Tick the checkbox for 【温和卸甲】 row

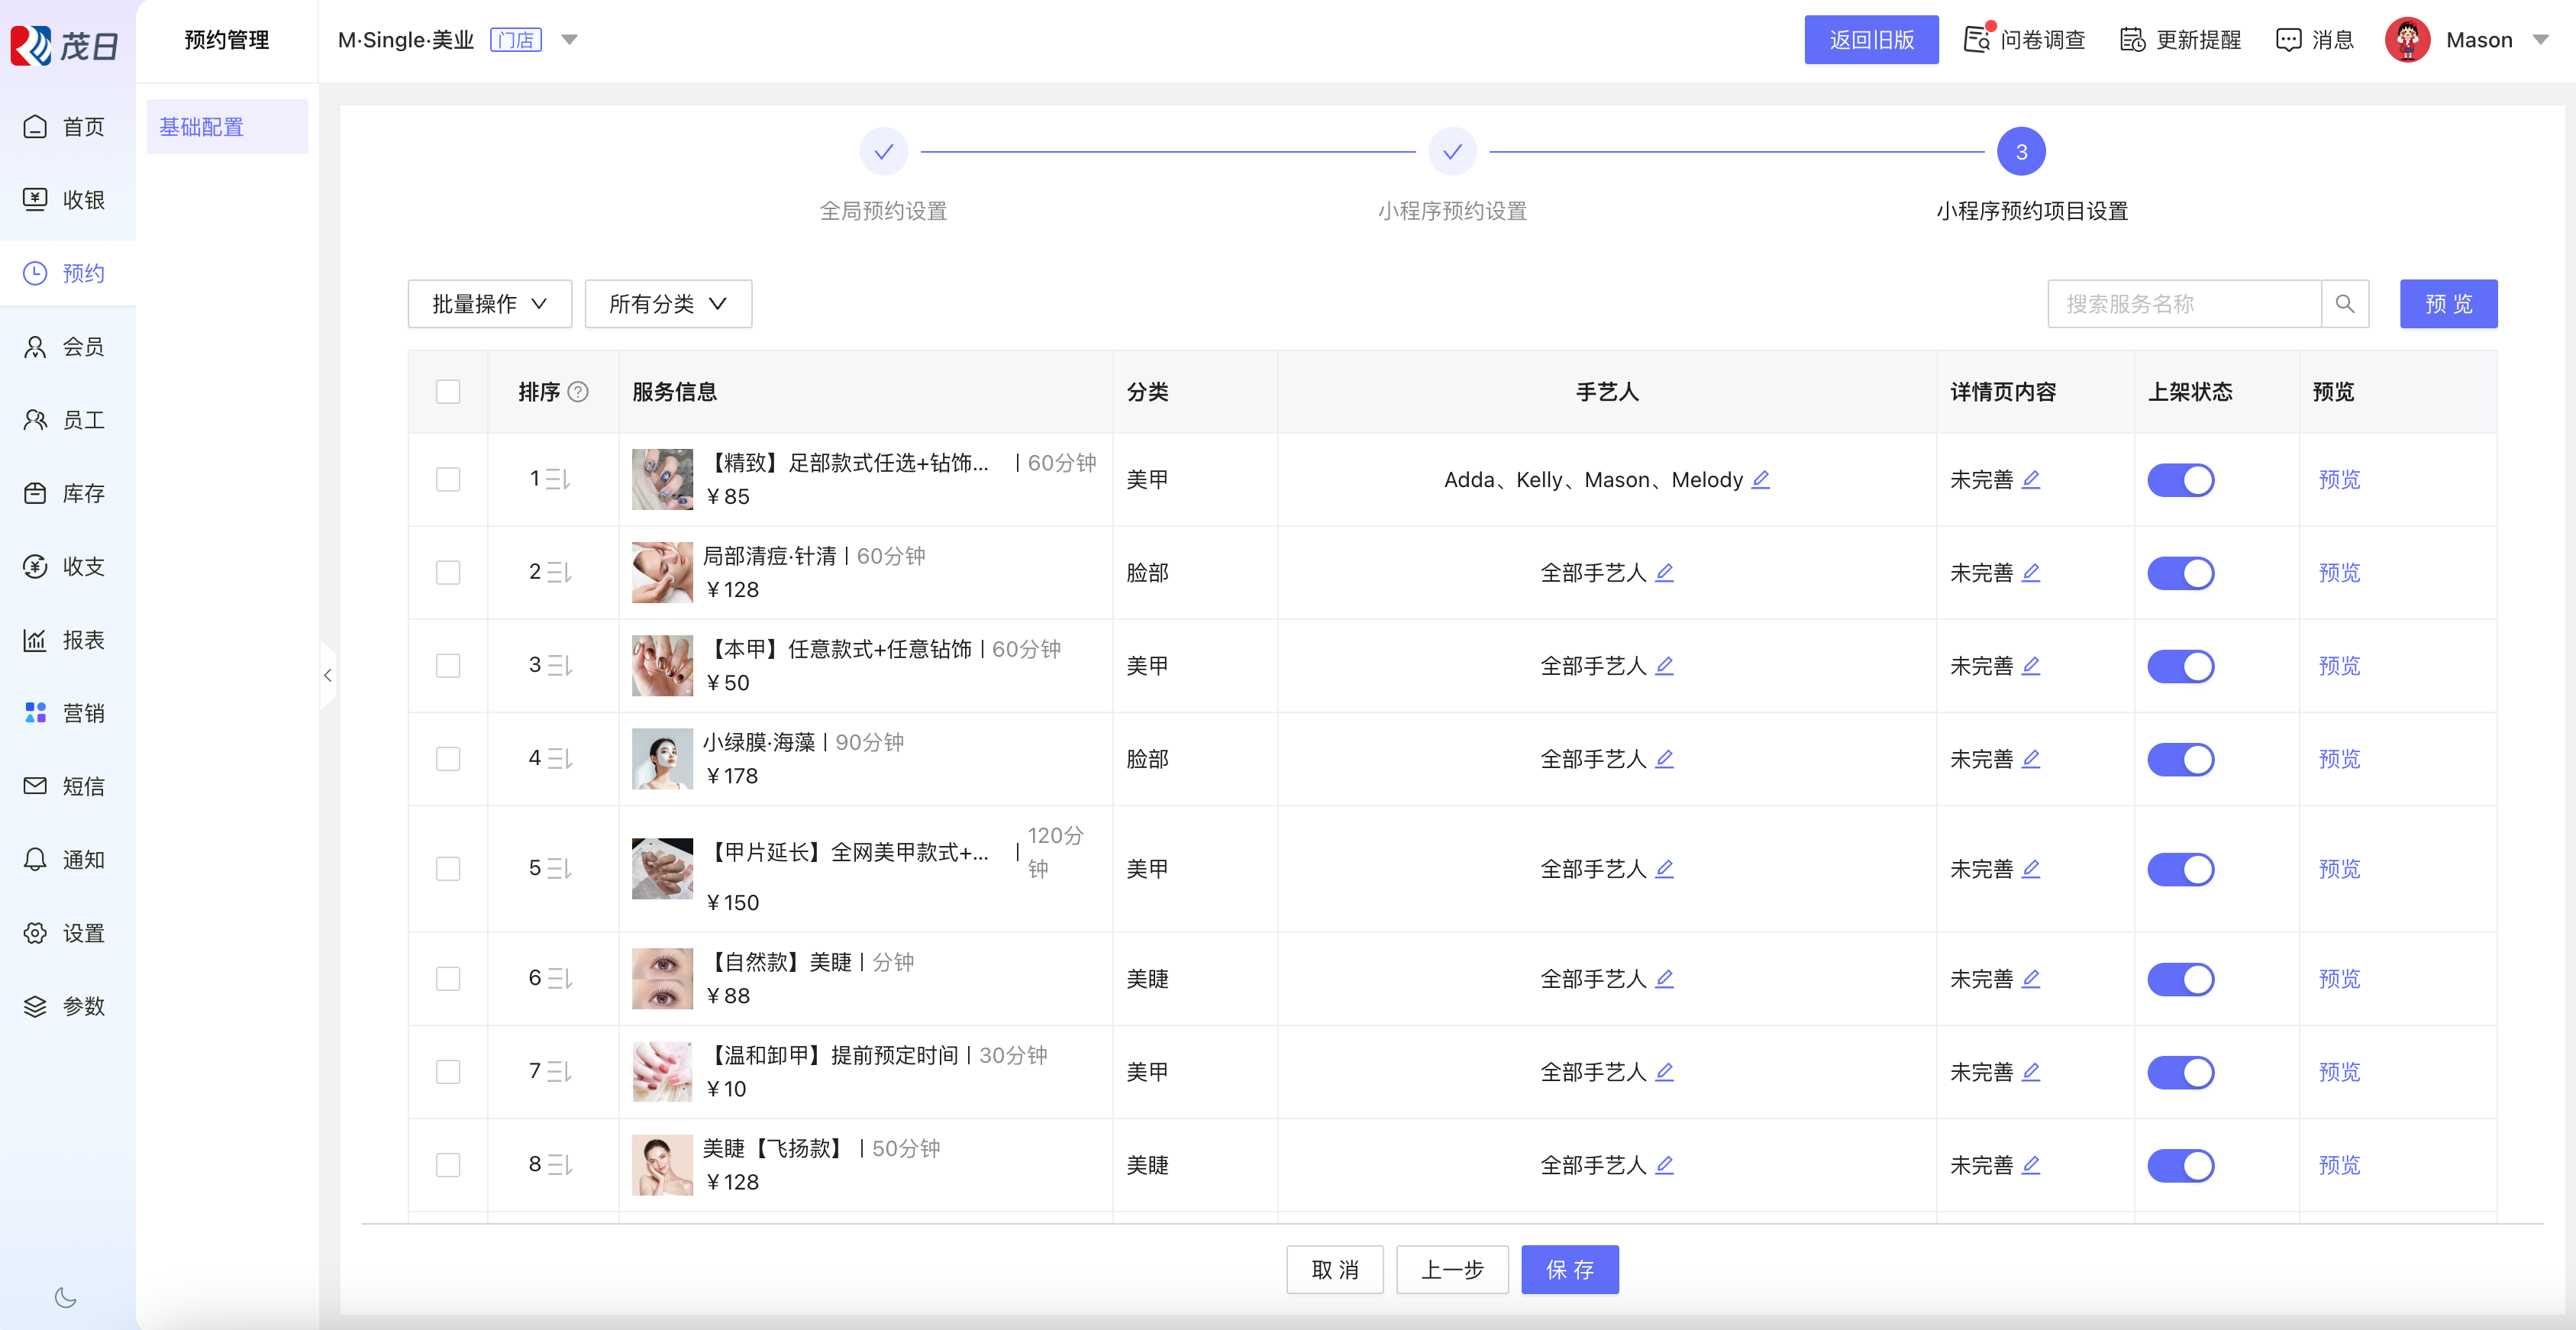point(448,1072)
